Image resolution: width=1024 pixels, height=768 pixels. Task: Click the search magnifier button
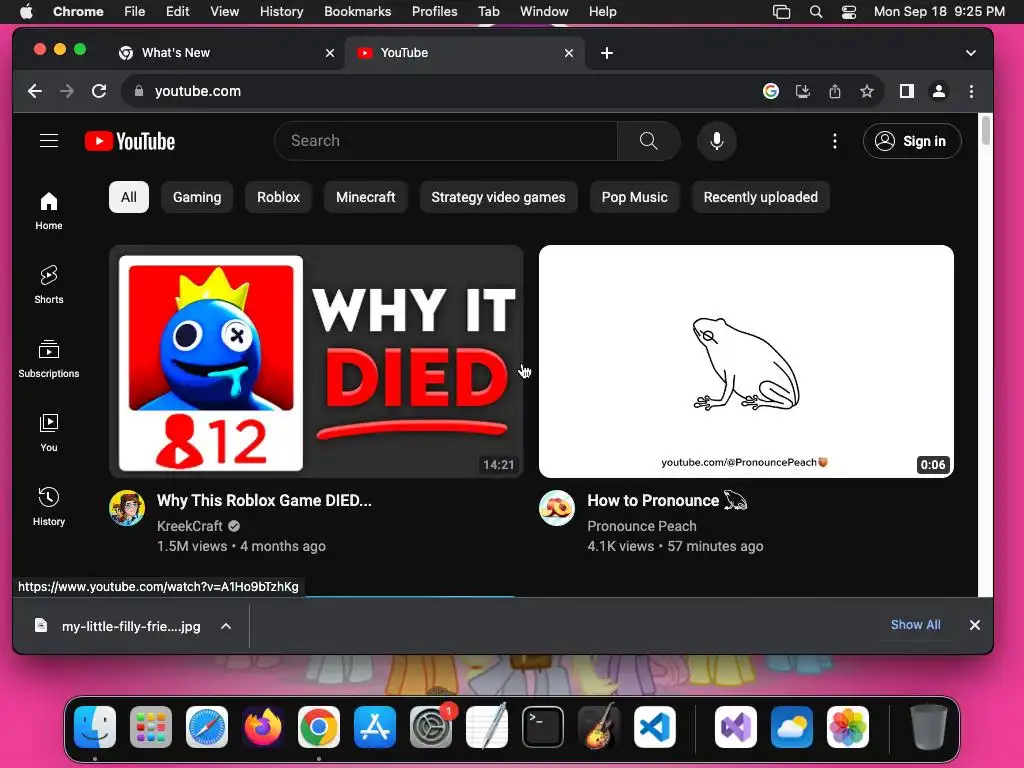[x=648, y=141]
